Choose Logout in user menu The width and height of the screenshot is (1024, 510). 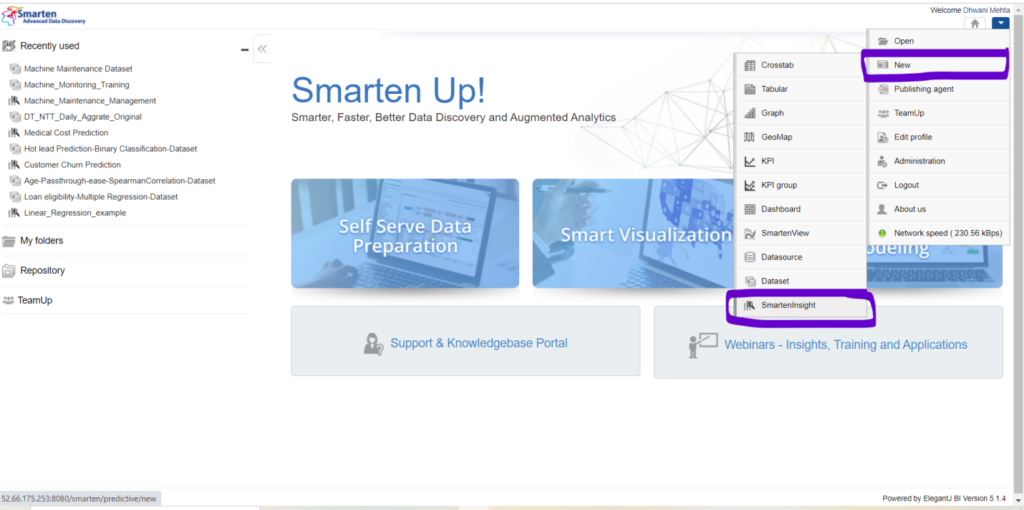pyautogui.click(x=938, y=185)
